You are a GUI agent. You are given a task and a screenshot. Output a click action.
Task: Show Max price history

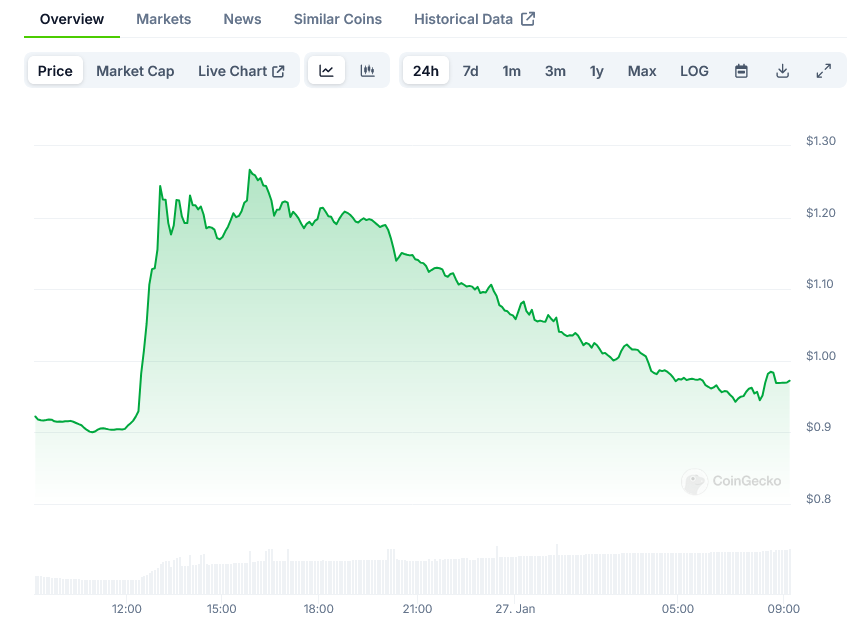(642, 71)
